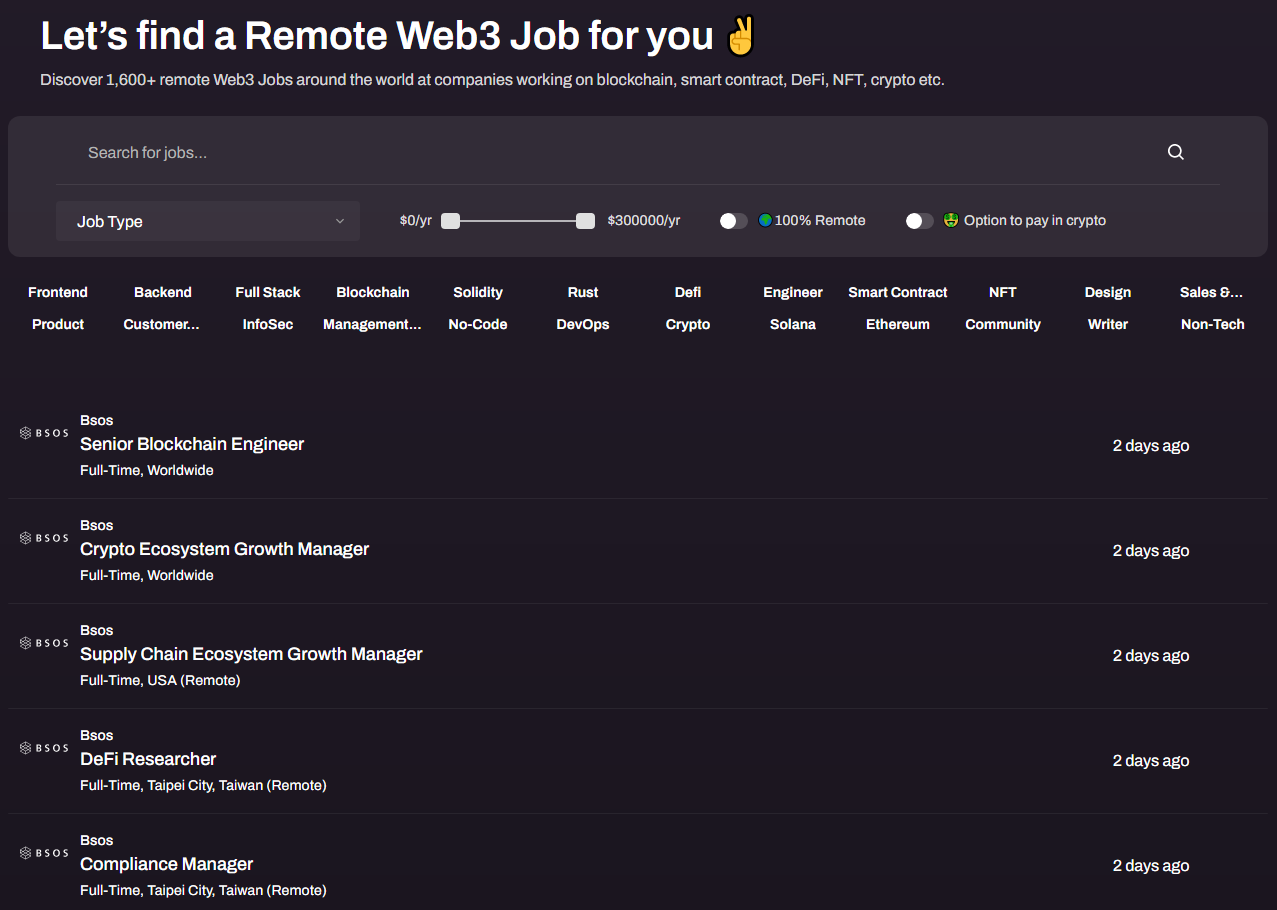Select the Full Stack category tag
Screen dimensions: 1277x910
[268, 292]
